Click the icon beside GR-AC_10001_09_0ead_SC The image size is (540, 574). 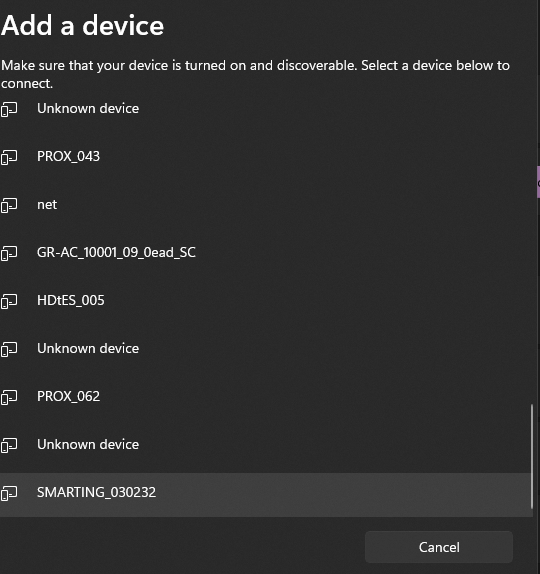[x=9, y=253]
